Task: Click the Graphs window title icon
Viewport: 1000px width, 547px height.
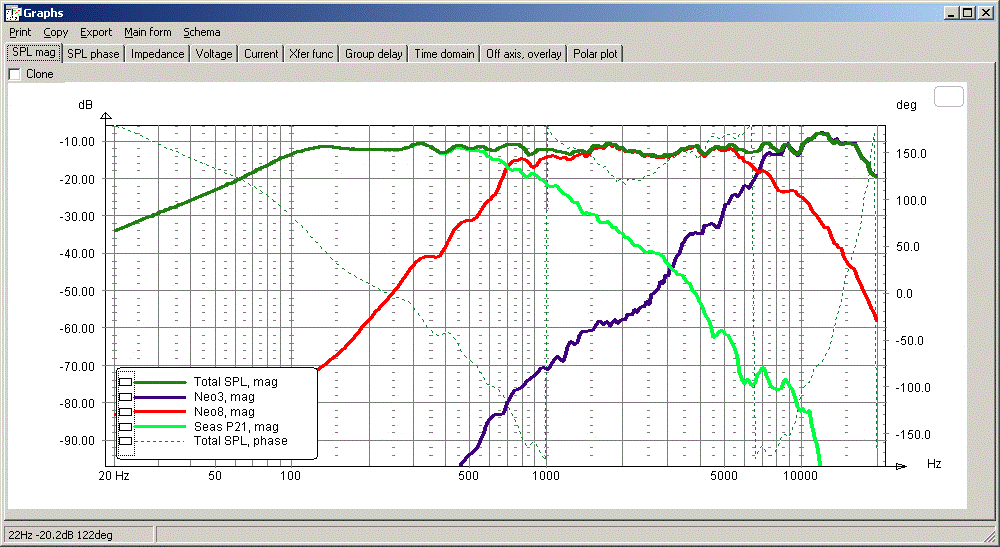Action: pos(12,12)
